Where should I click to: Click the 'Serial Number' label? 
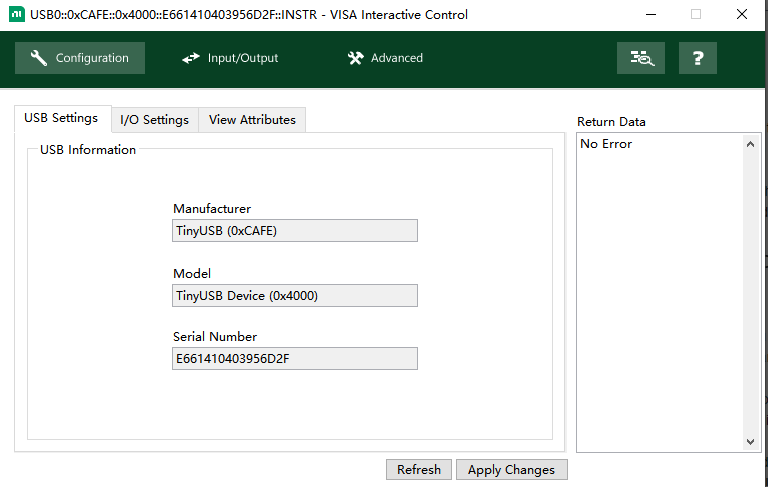click(215, 337)
